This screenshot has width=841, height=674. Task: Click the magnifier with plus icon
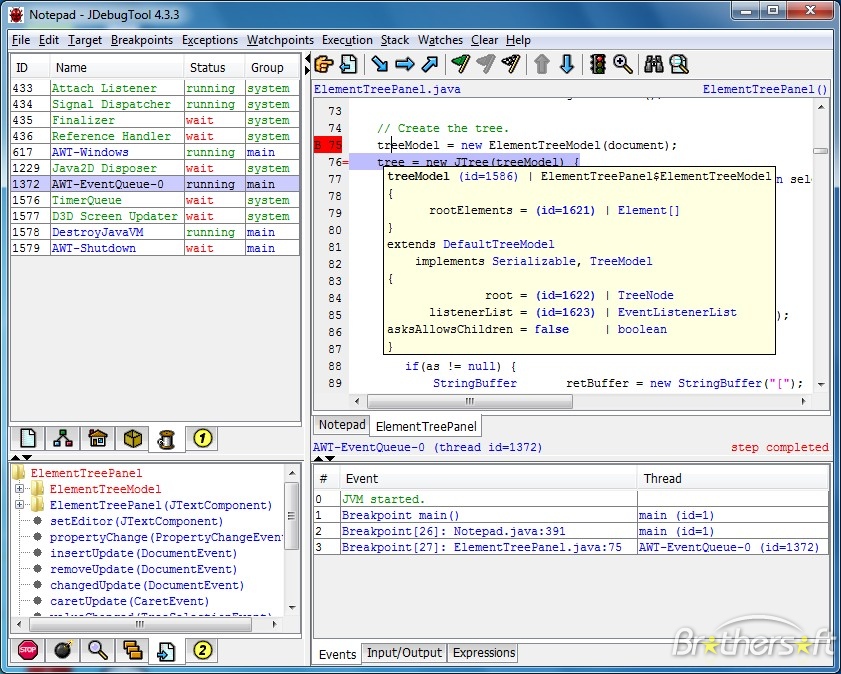tap(623, 64)
